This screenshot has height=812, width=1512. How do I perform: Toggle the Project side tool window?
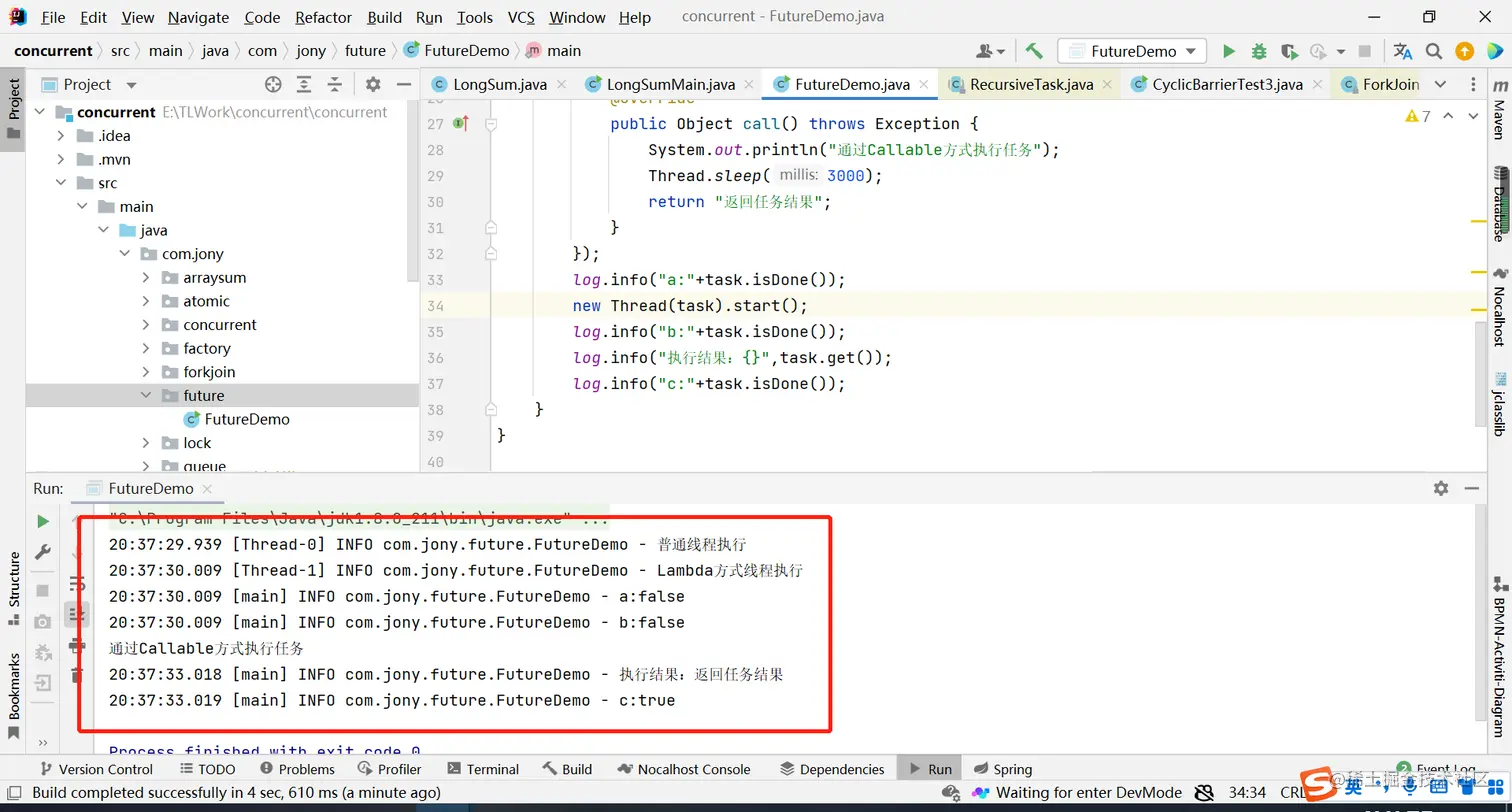pos(13,110)
